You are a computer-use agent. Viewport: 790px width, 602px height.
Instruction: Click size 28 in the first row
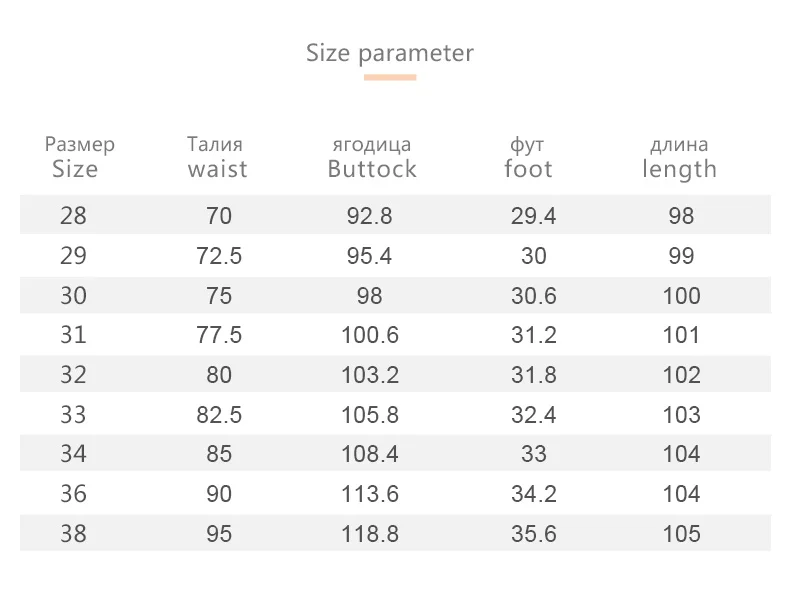tap(73, 216)
